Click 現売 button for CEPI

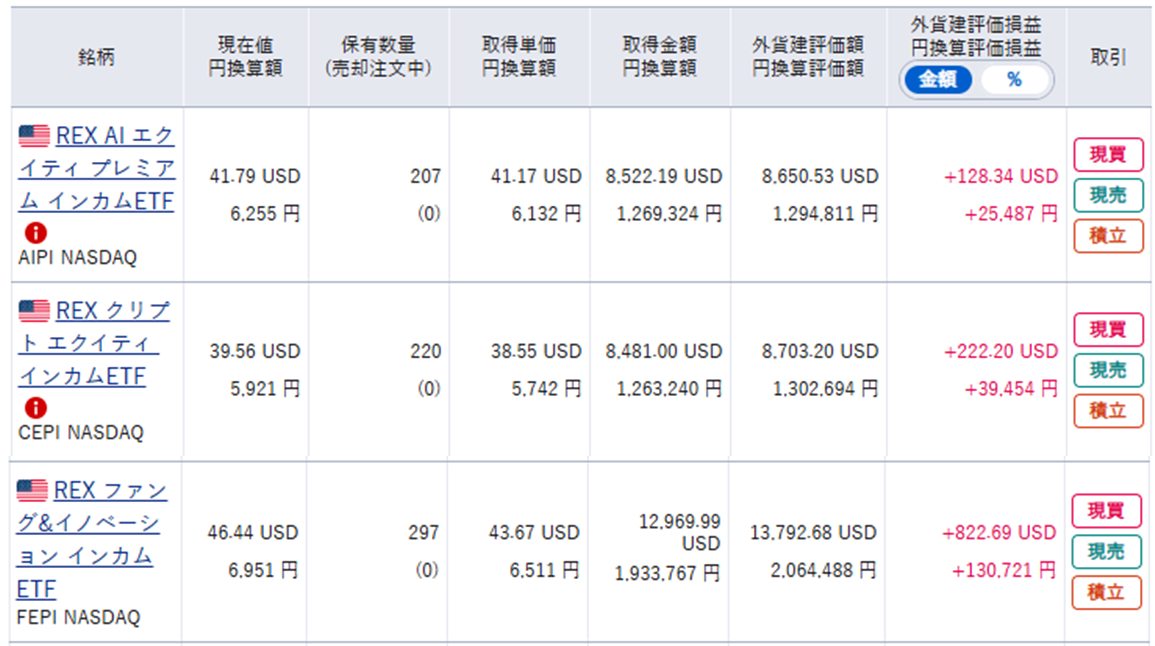(1108, 370)
